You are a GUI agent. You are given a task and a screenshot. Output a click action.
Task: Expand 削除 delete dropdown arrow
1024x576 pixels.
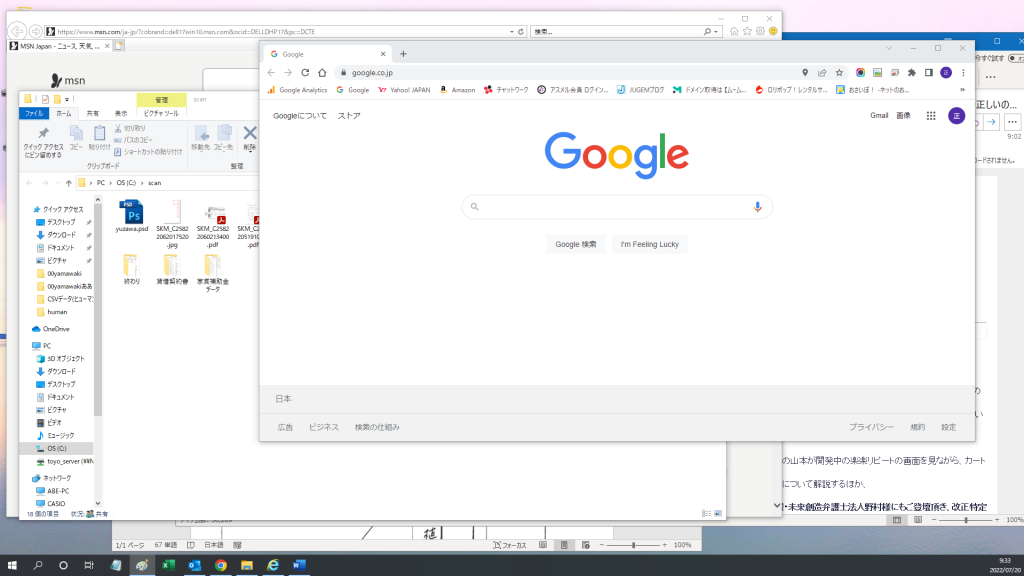pyautogui.click(x=249, y=151)
